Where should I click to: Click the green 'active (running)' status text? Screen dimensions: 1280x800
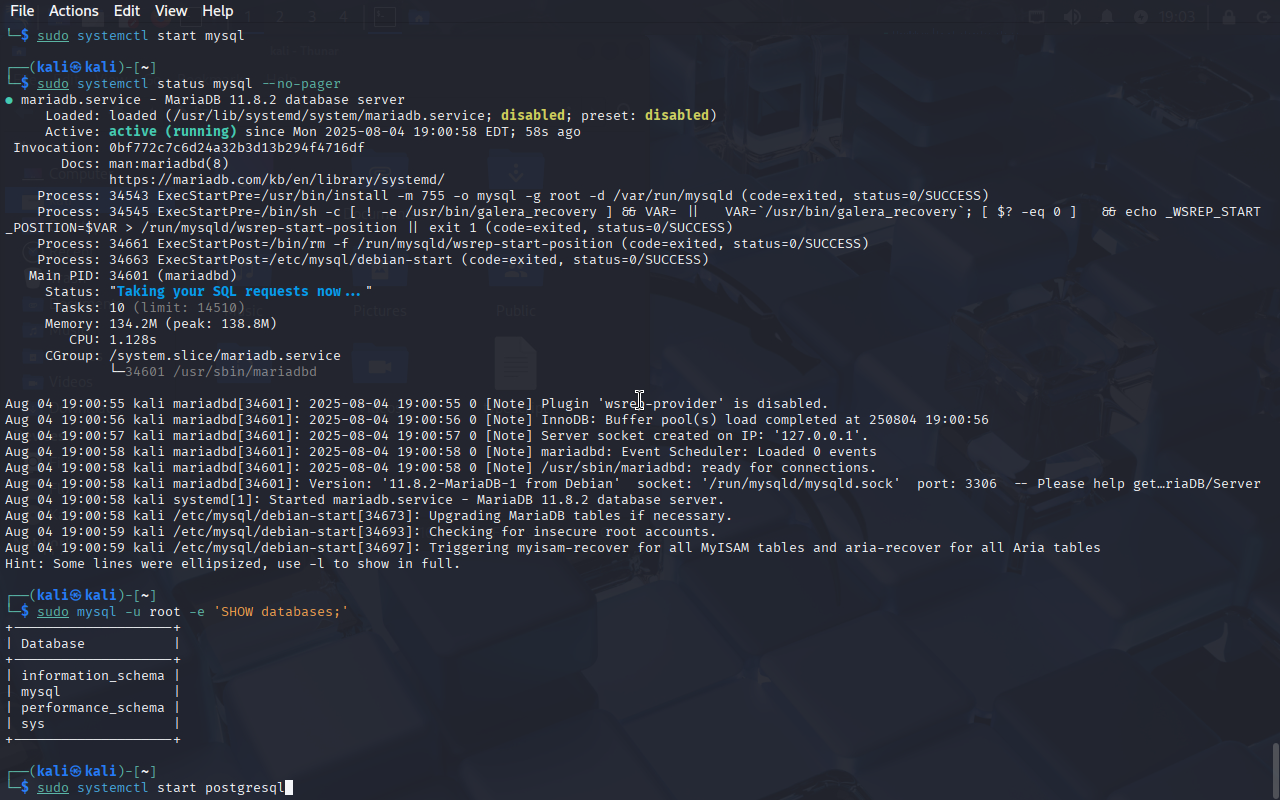pyautogui.click(x=173, y=132)
